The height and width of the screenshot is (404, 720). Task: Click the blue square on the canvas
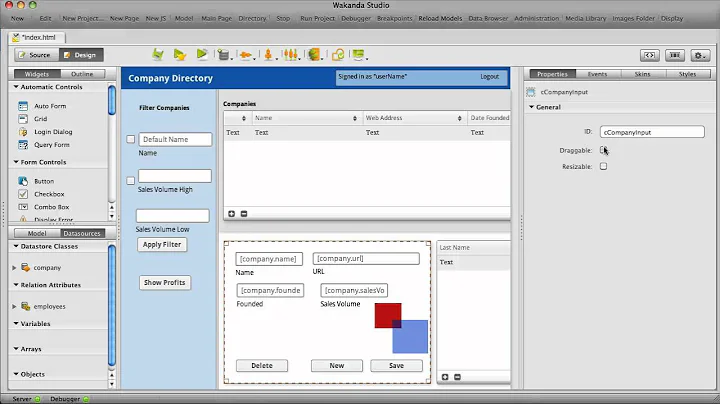click(x=412, y=339)
